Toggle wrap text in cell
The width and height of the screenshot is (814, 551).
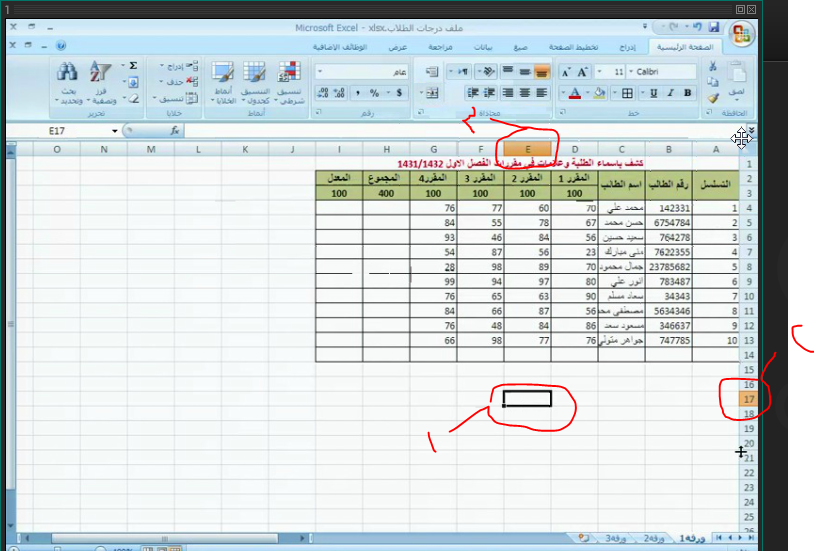coord(431,72)
